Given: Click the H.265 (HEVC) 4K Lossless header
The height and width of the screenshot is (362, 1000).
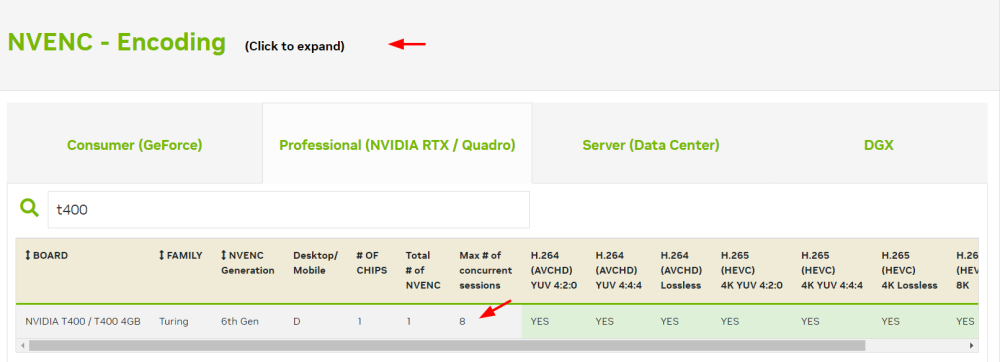Looking at the screenshot, I should tap(909, 270).
